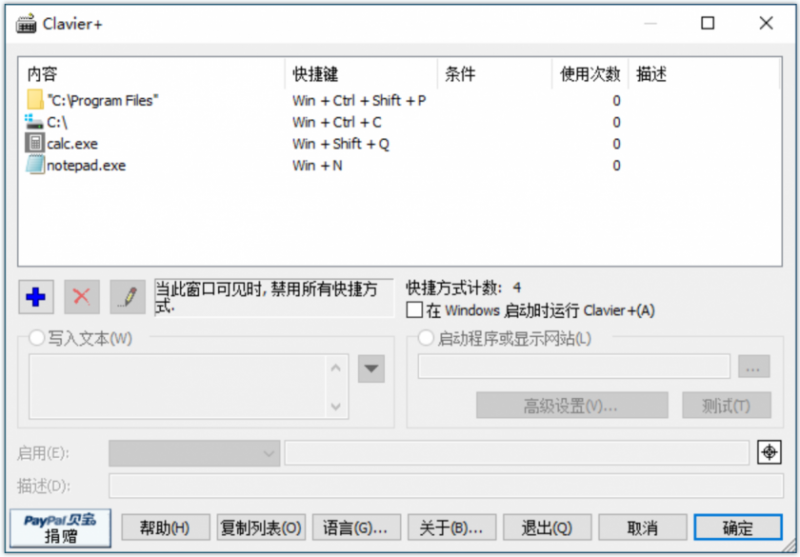The image size is (800, 557).
Task: Click the 退出(Q) quit button
Action: point(547,527)
